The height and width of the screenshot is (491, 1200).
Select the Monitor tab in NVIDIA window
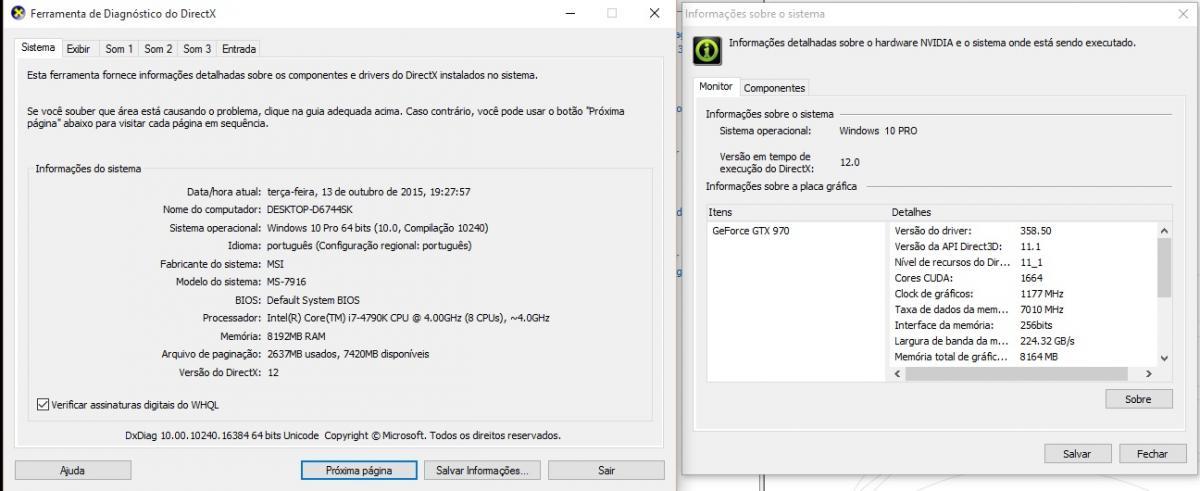(716, 87)
